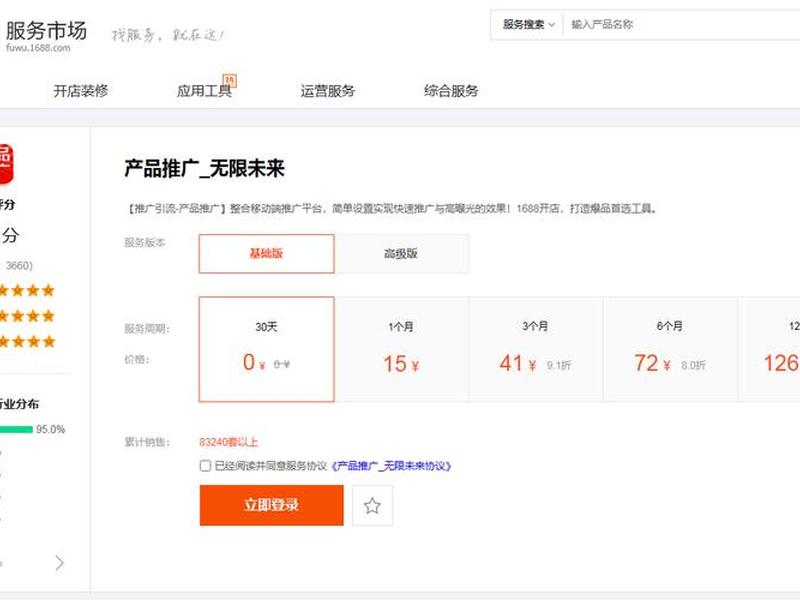Select the 高级版 service version
Image resolution: width=800 pixels, height=600 pixels.
click(401, 254)
